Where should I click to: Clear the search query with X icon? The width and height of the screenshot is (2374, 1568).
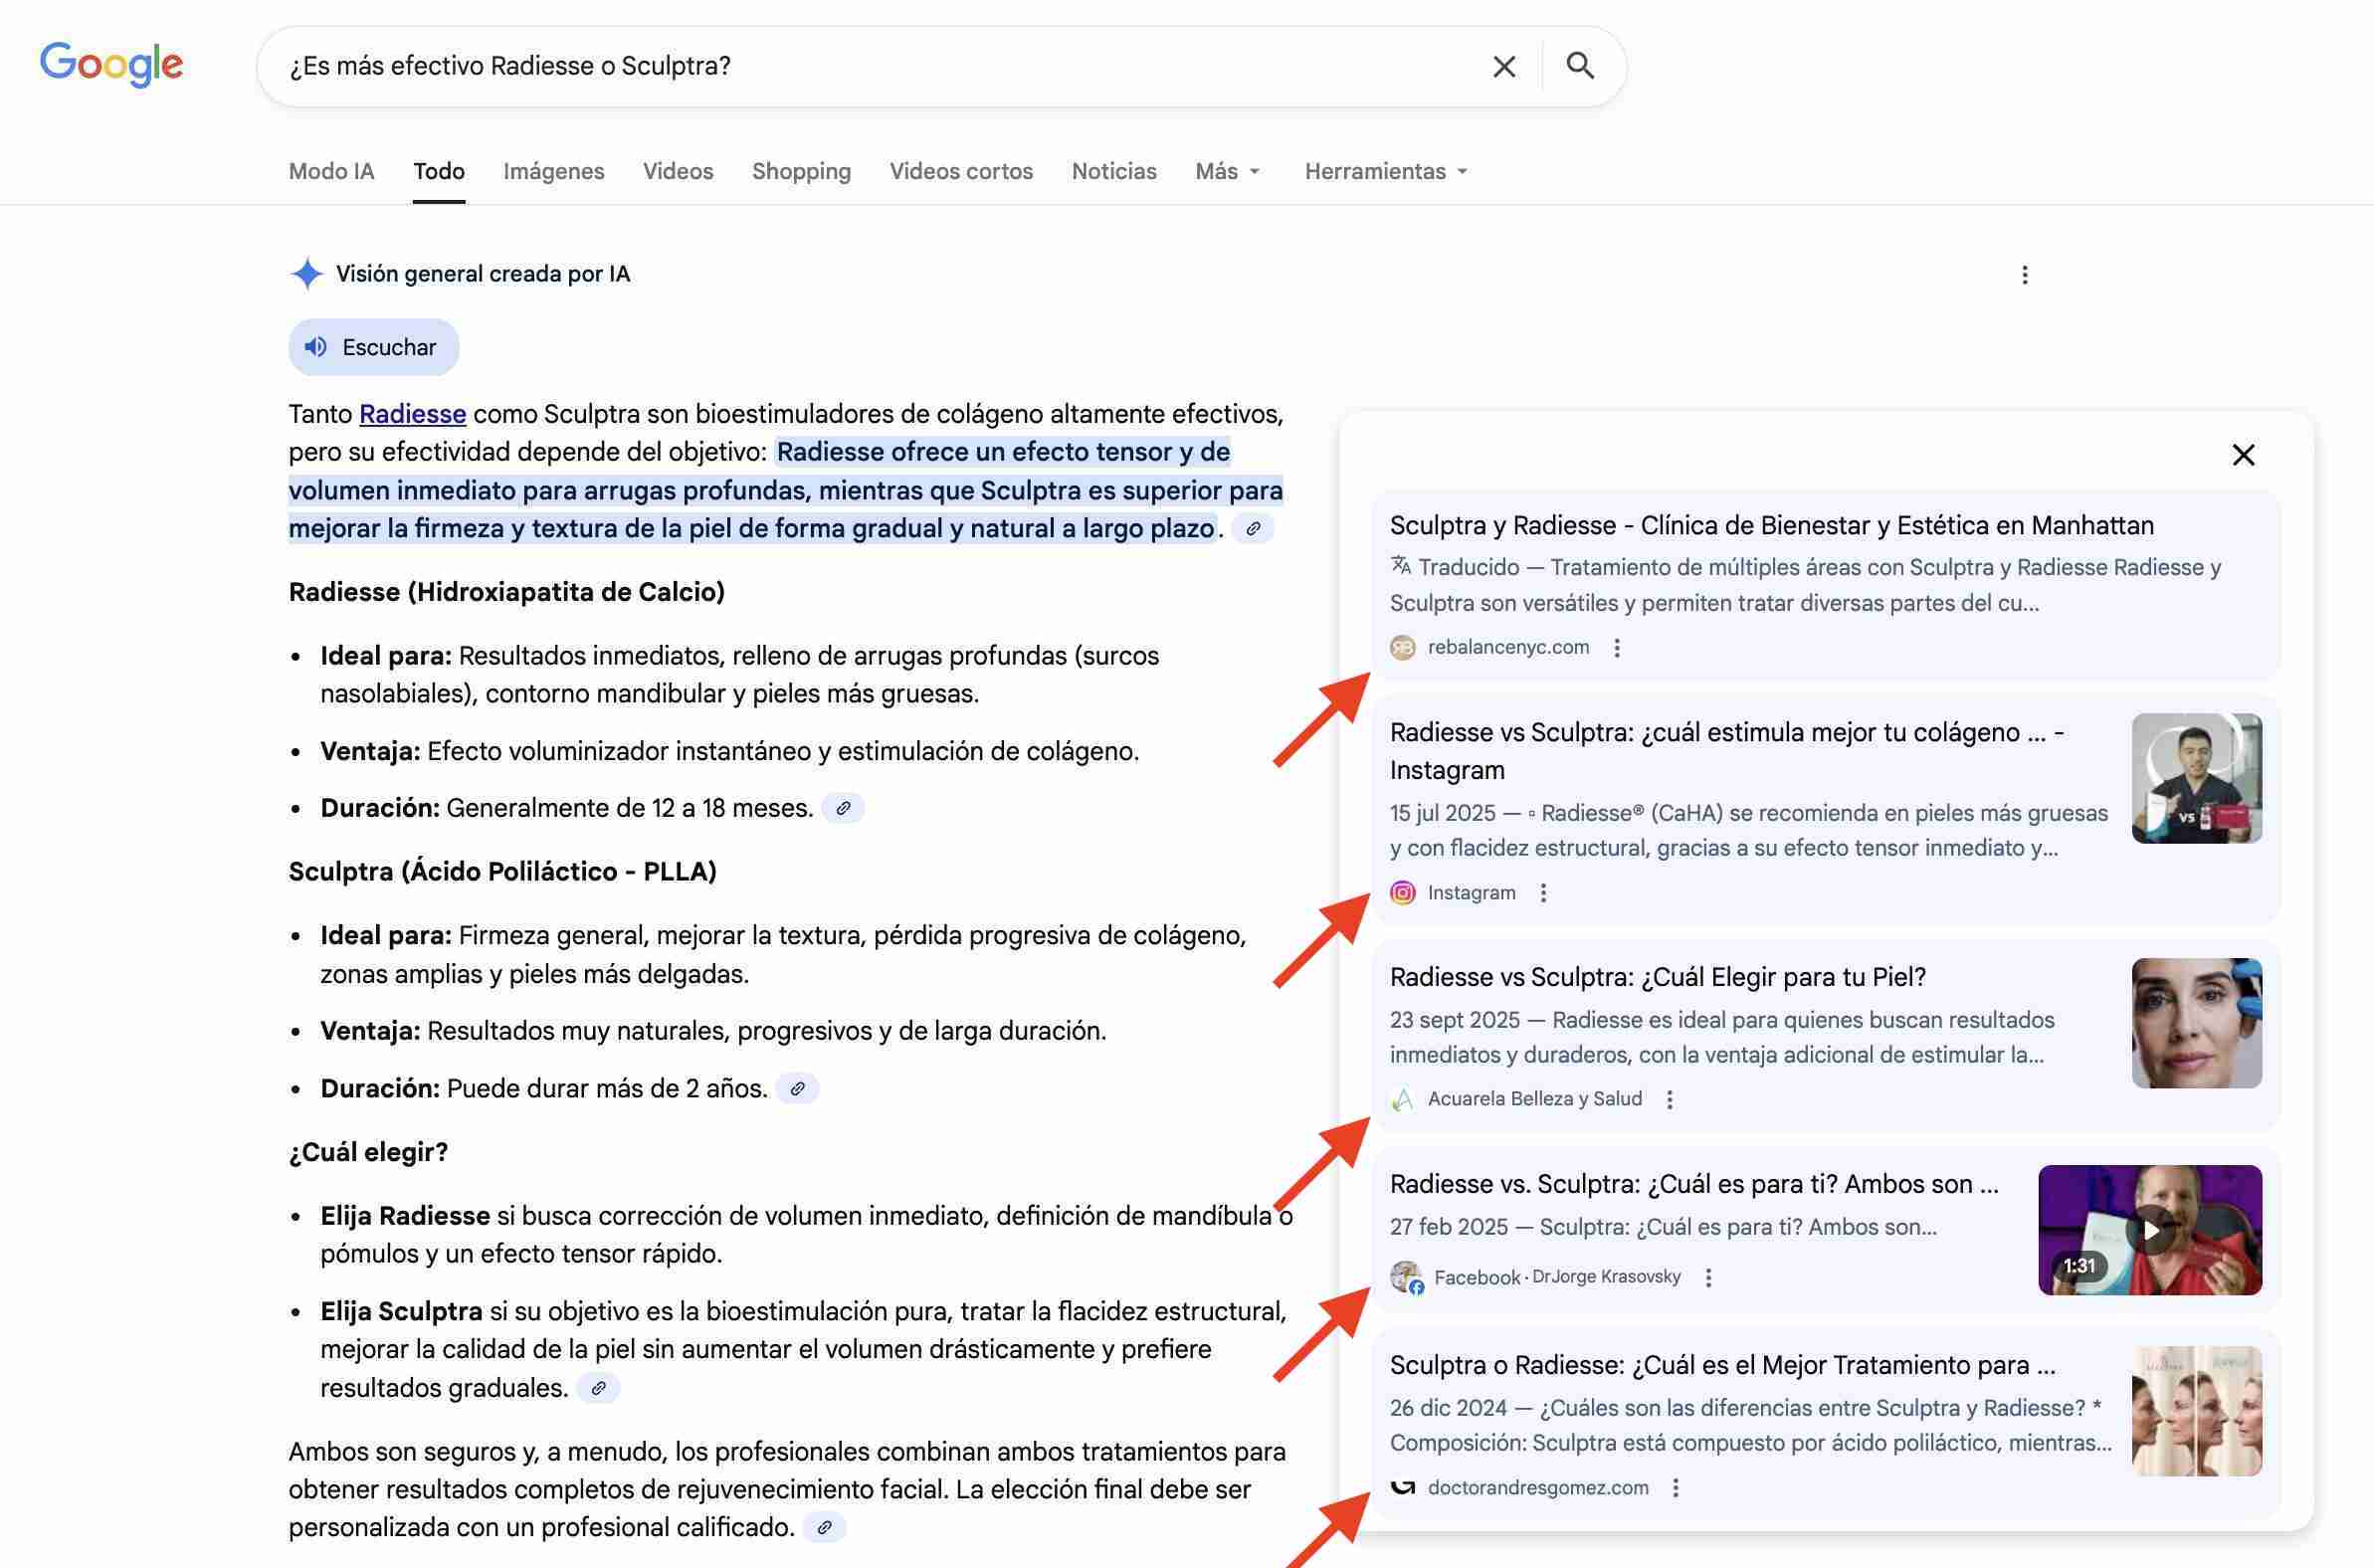[1503, 66]
